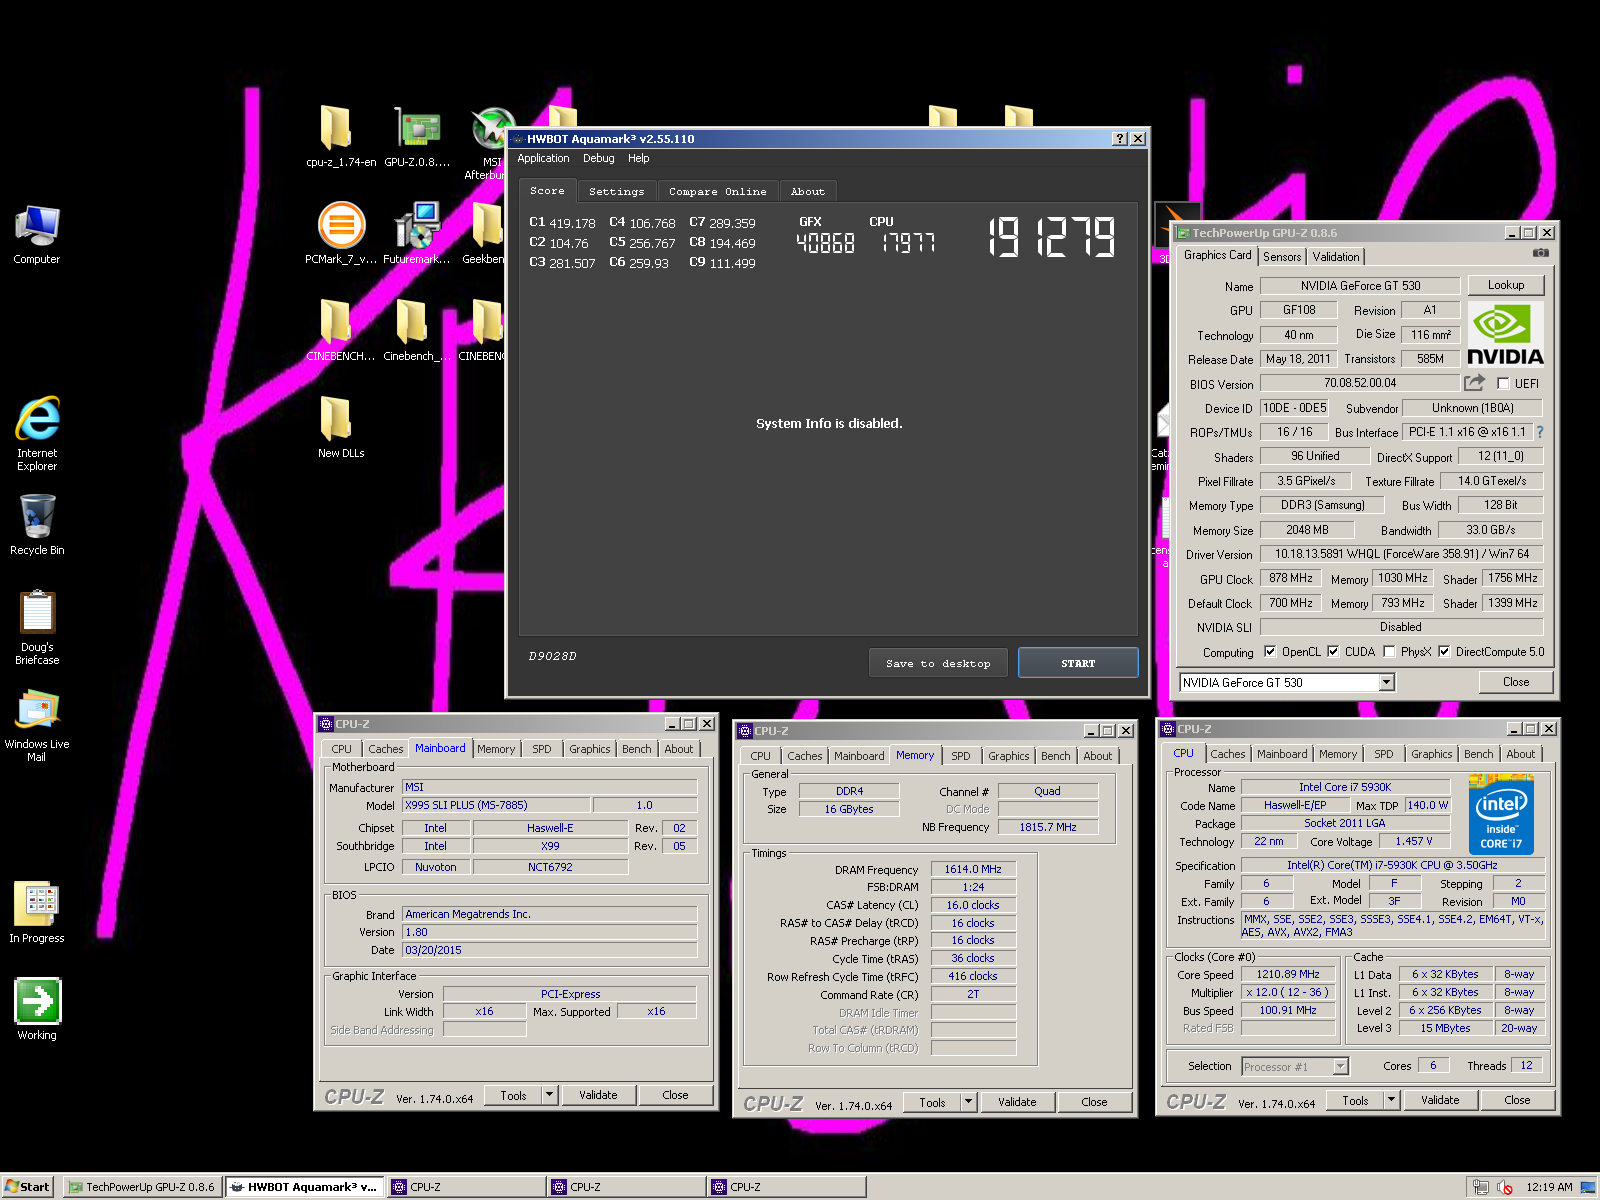Screen dimensions: 1600x1200
Task: Click the show desktop tray icon
Action: (1588, 1187)
